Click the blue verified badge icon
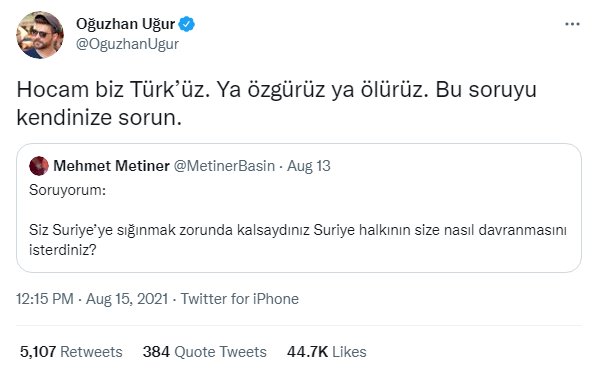This screenshot has width=598, height=377. 187,24
